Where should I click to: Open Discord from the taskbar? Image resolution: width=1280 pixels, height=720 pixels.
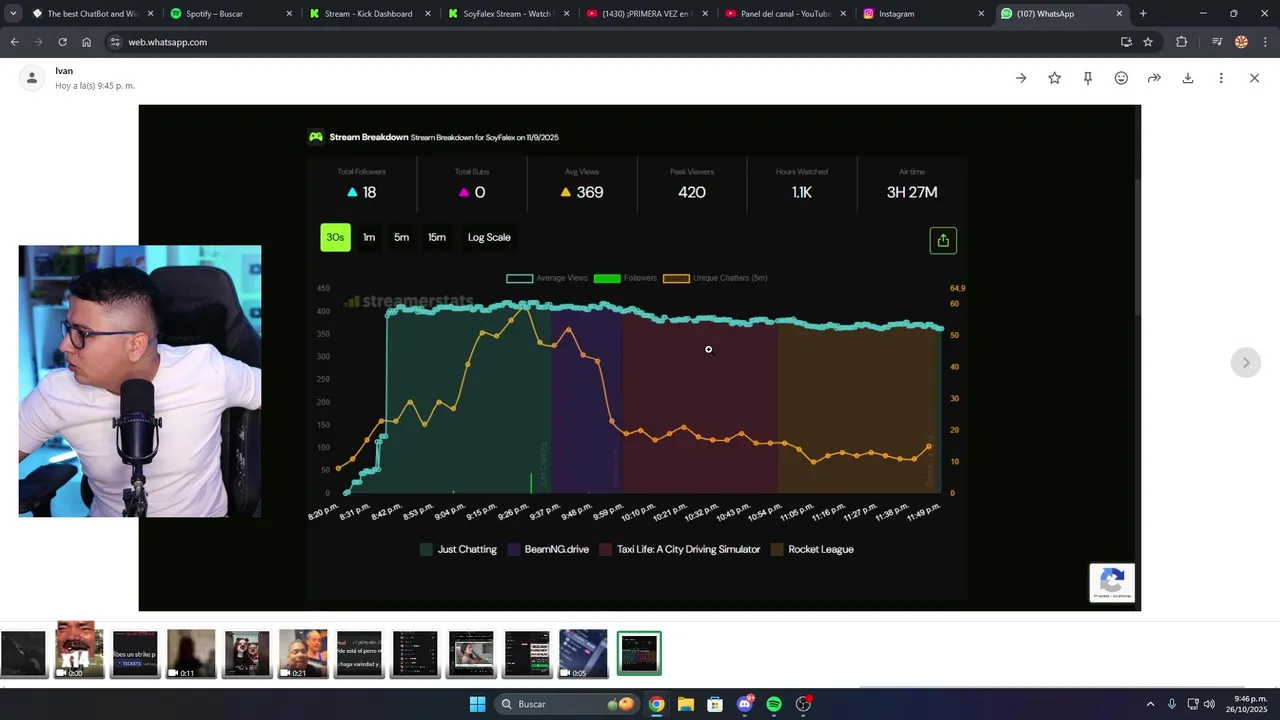click(x=745, y=704)
